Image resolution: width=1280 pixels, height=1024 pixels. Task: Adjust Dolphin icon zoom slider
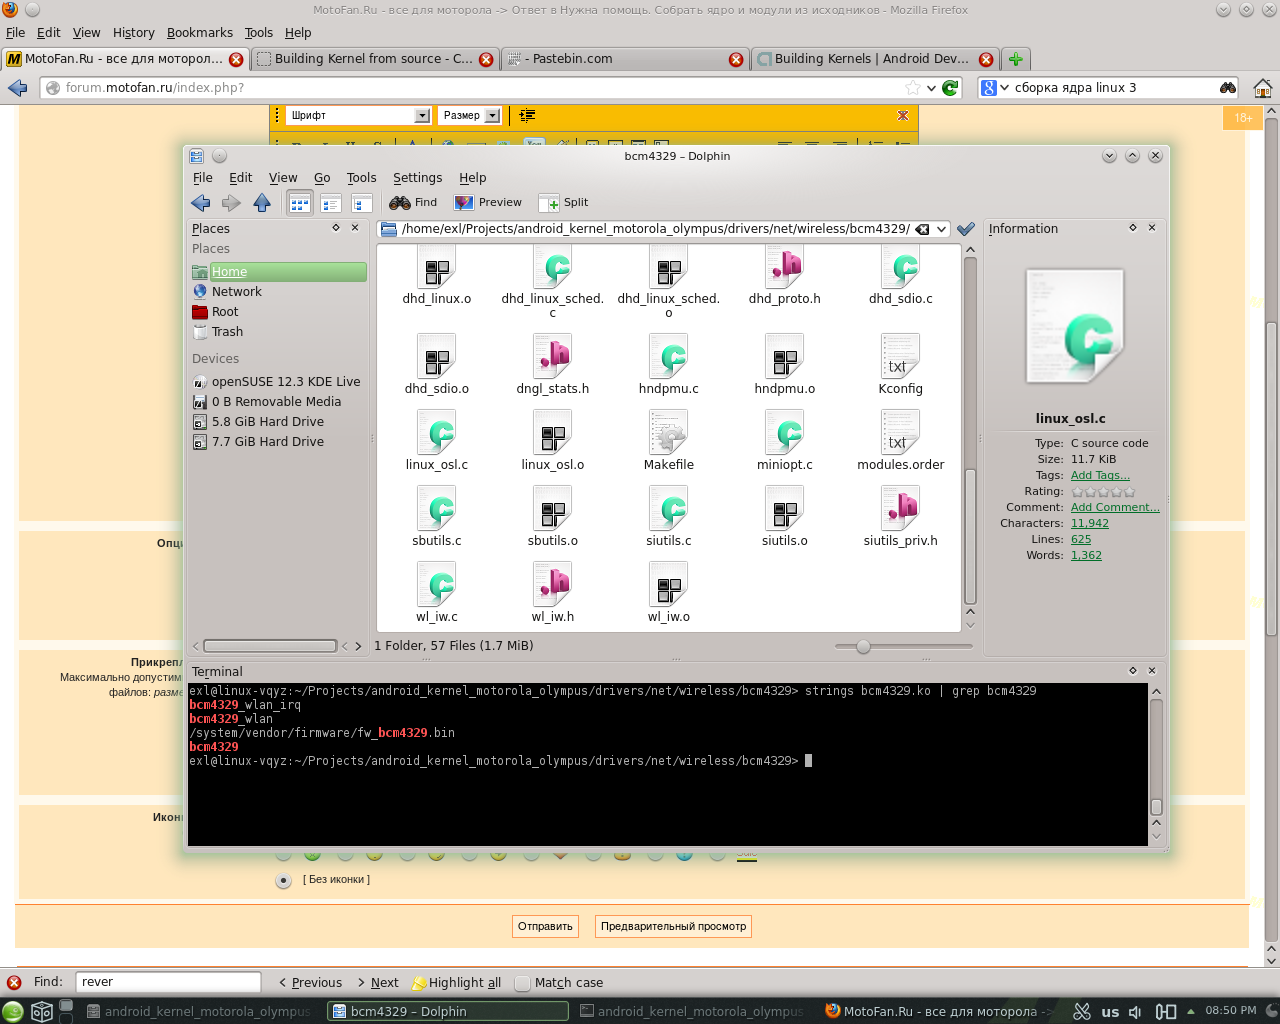[x=863, y=647]
